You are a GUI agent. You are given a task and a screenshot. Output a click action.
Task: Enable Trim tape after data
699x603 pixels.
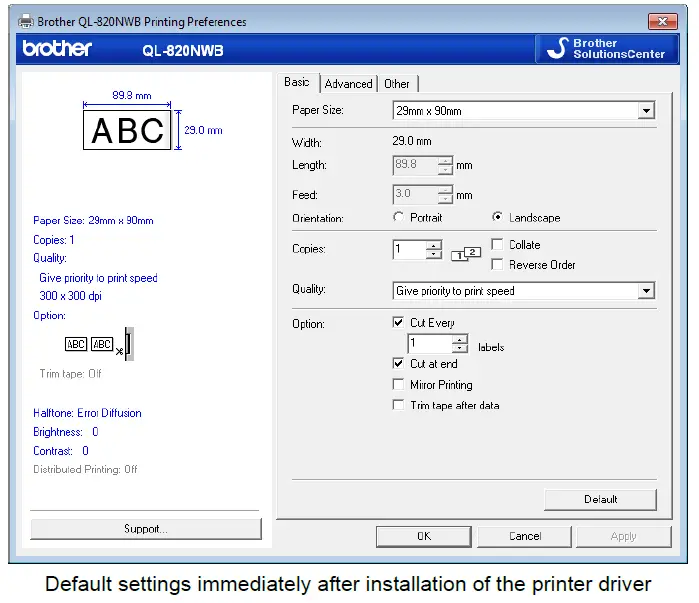[x=399, y=405]
